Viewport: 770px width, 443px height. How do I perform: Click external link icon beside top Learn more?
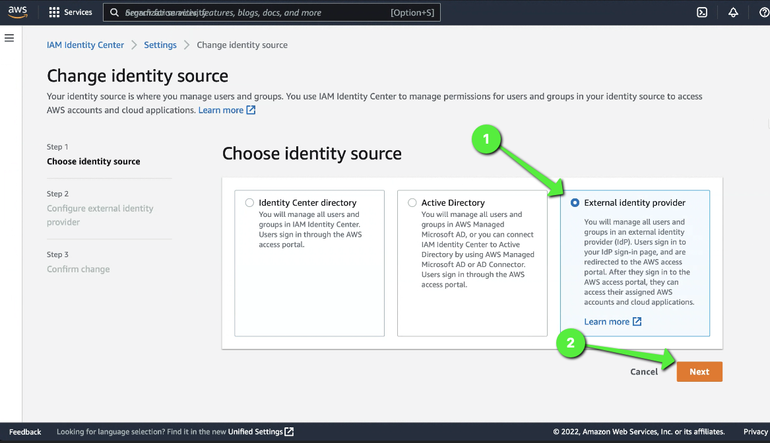tap(251, 110)
